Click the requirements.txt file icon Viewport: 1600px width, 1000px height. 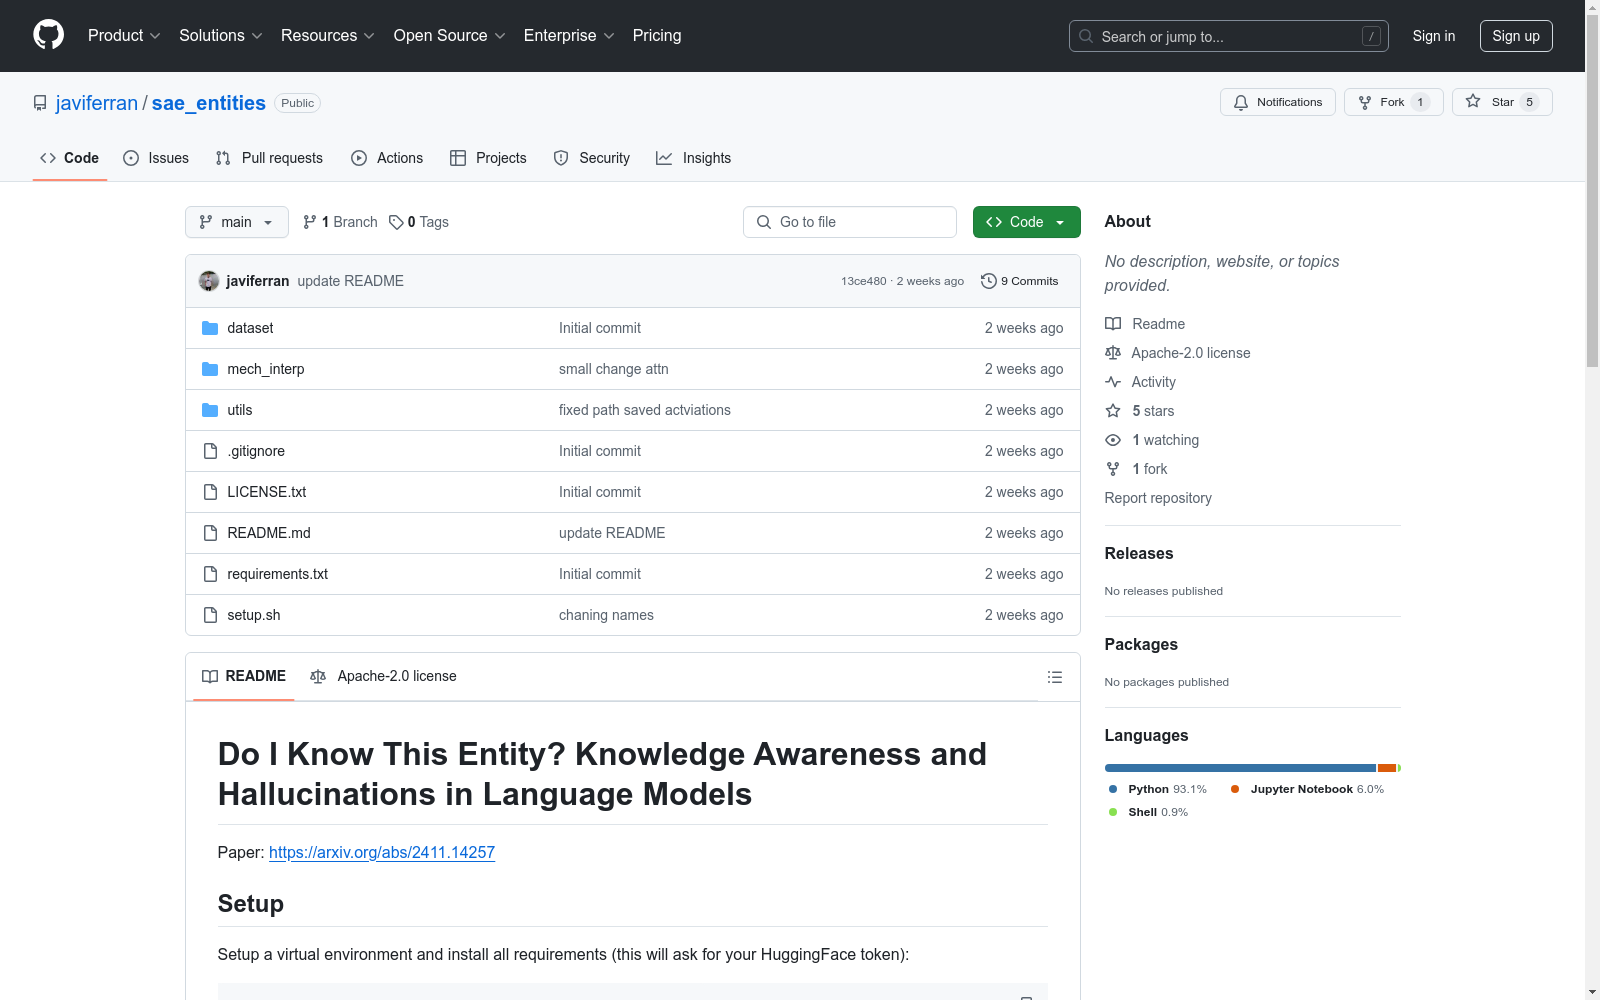[x=210, y=574]
